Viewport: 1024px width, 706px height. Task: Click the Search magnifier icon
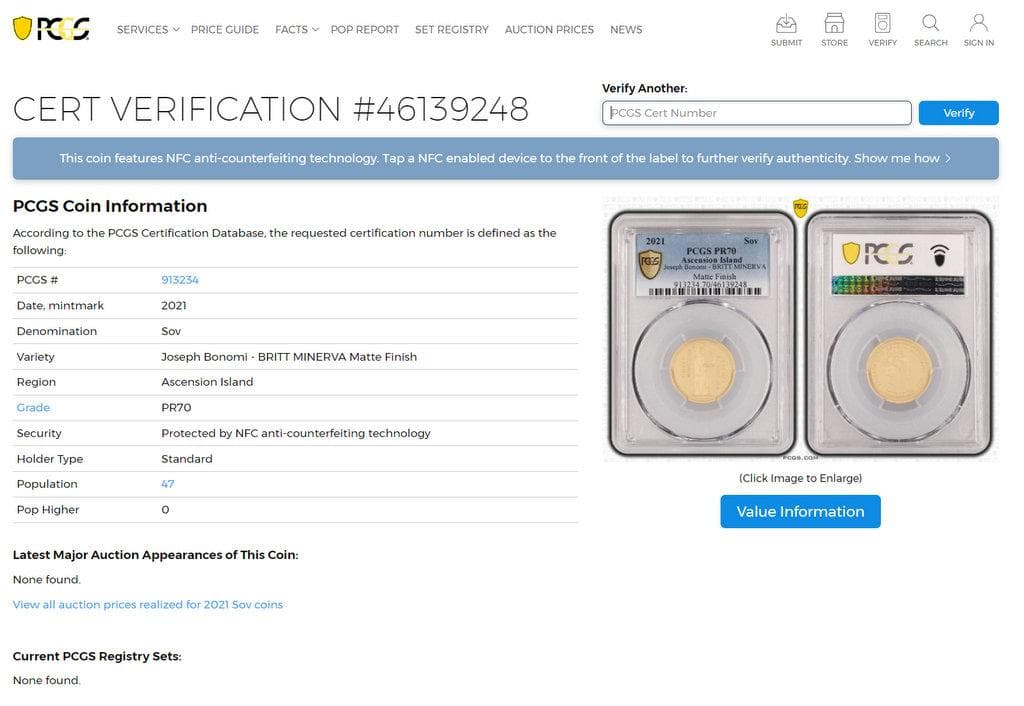[x=930, y=27]
